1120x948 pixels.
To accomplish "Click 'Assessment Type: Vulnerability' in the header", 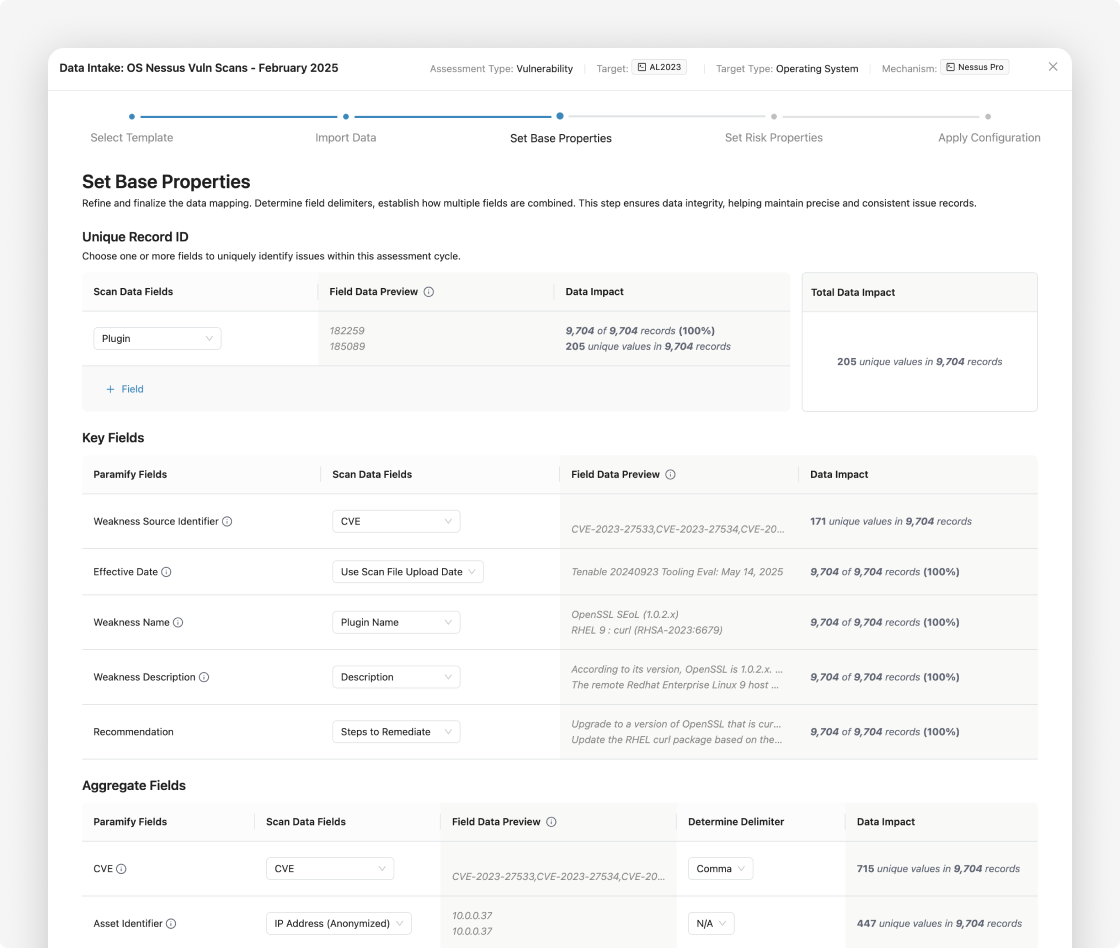I will point(501,69).
